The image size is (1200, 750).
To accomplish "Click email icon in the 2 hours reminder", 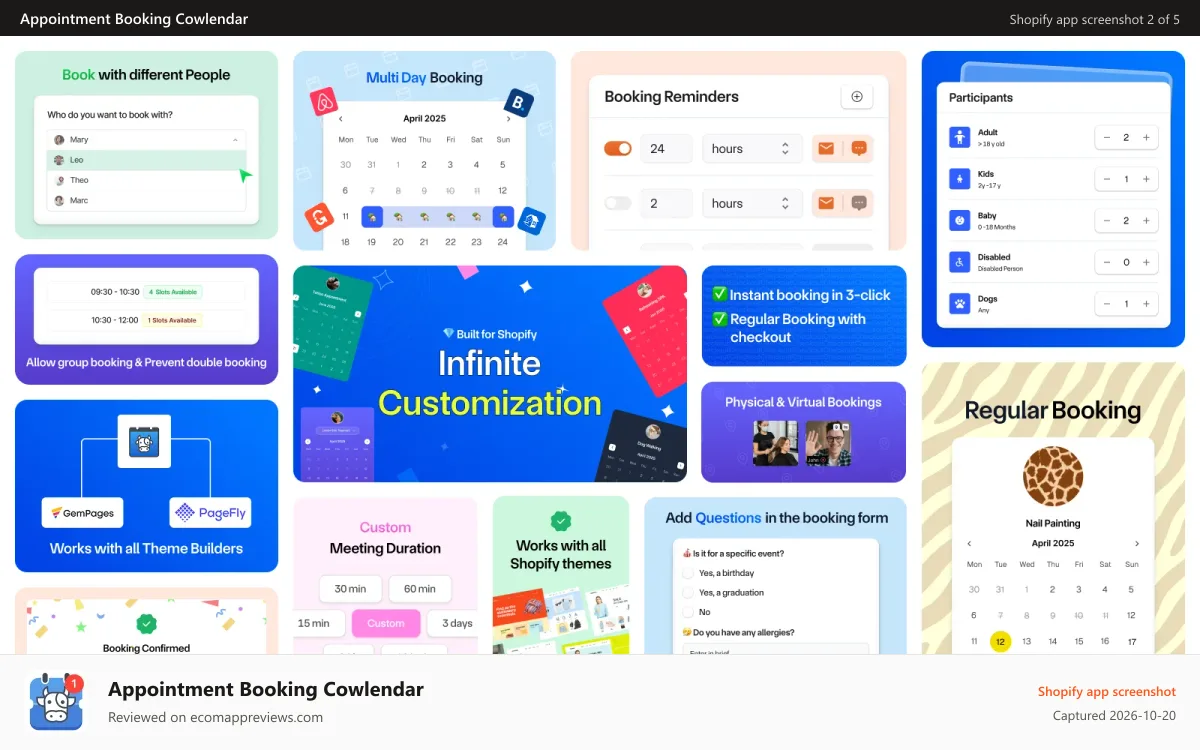I will (x=826, y=203).
